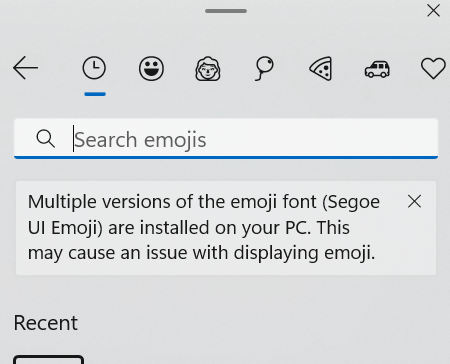450x364 pixels.
Task: Open the people emoji category
Action: 208,69
